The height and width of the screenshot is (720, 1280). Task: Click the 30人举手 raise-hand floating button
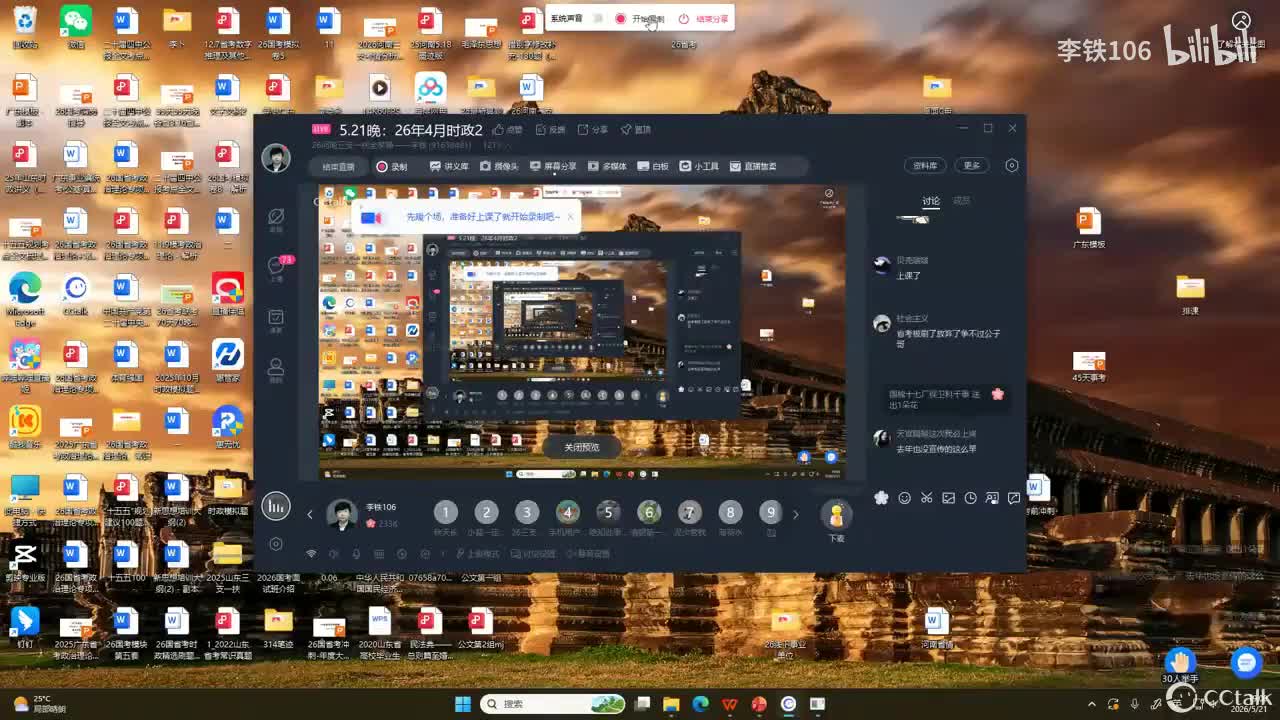[x=1180, y=666]
